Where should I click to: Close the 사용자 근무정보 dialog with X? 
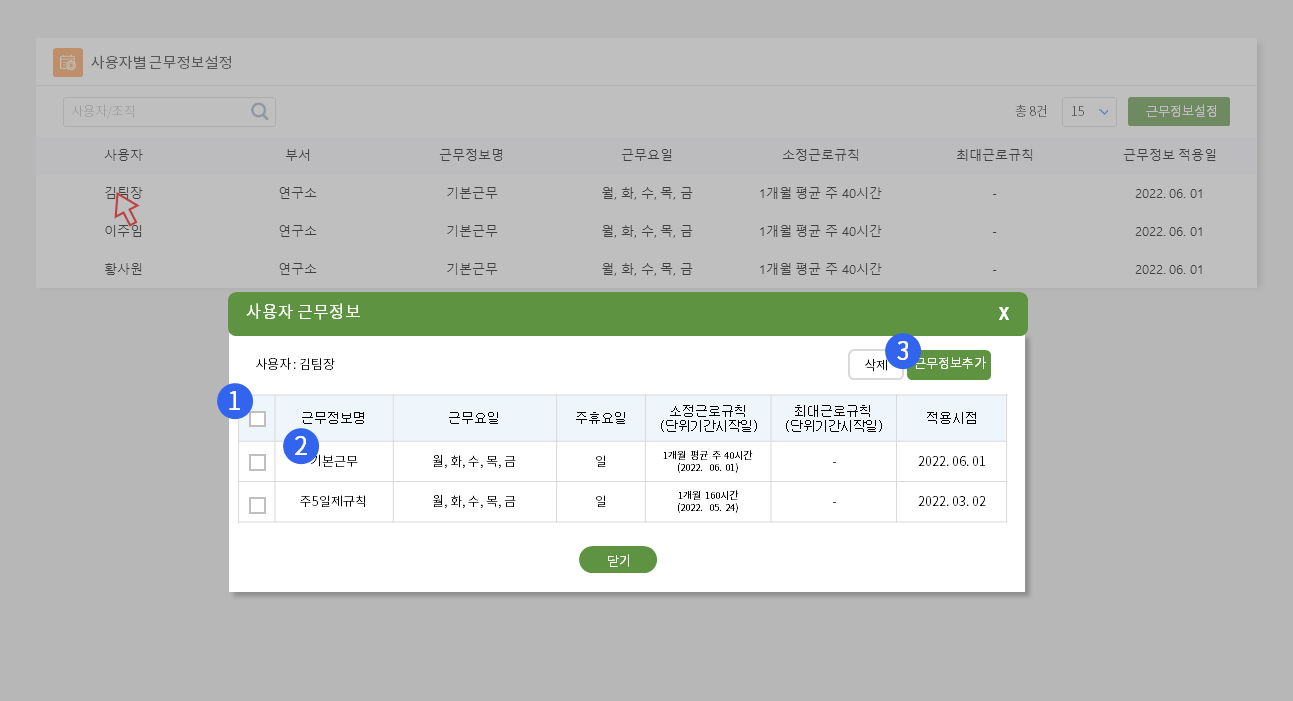coord(1004,314)
